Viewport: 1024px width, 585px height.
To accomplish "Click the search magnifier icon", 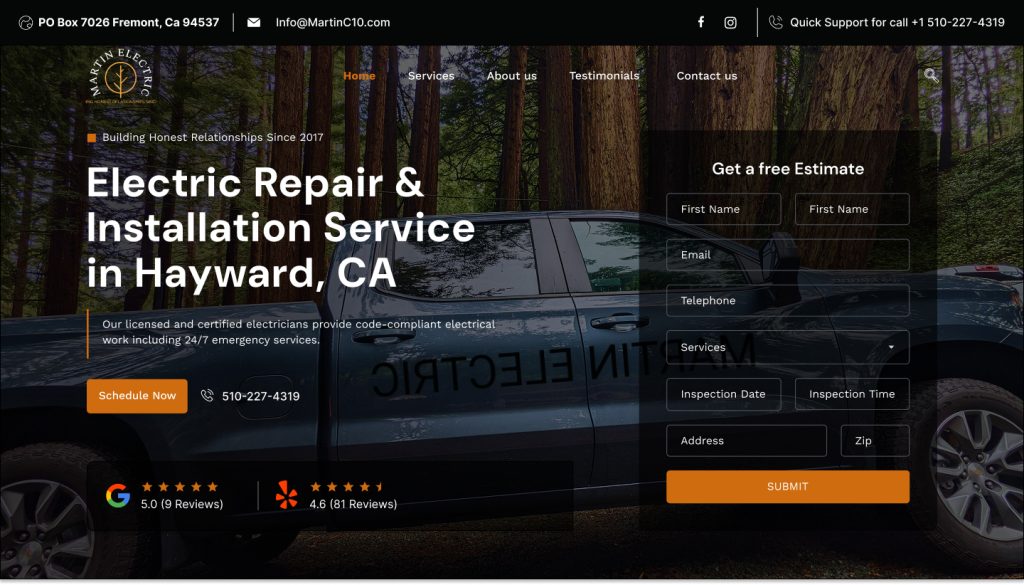I will [931, 75].
